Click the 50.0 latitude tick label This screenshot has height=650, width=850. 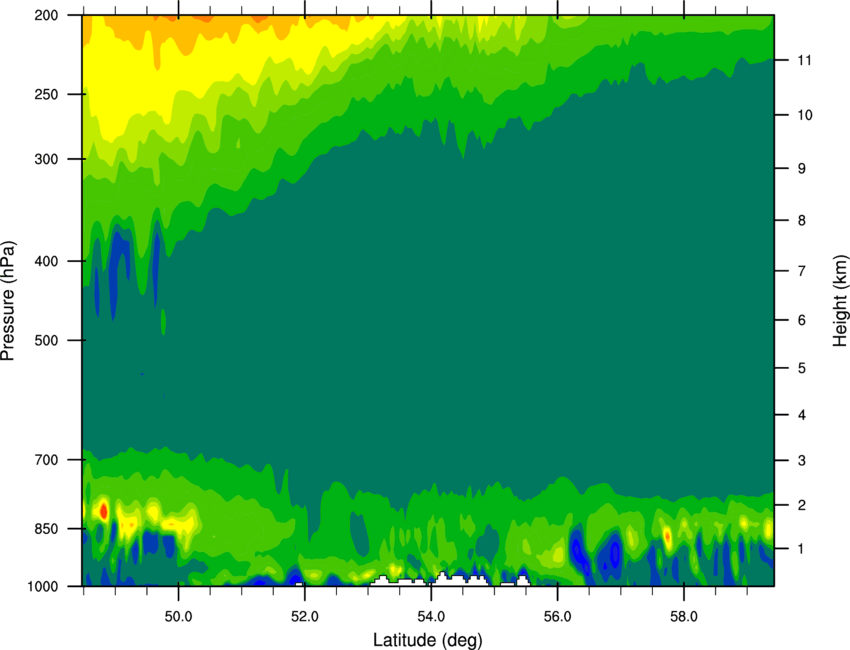tap(178, 617)
